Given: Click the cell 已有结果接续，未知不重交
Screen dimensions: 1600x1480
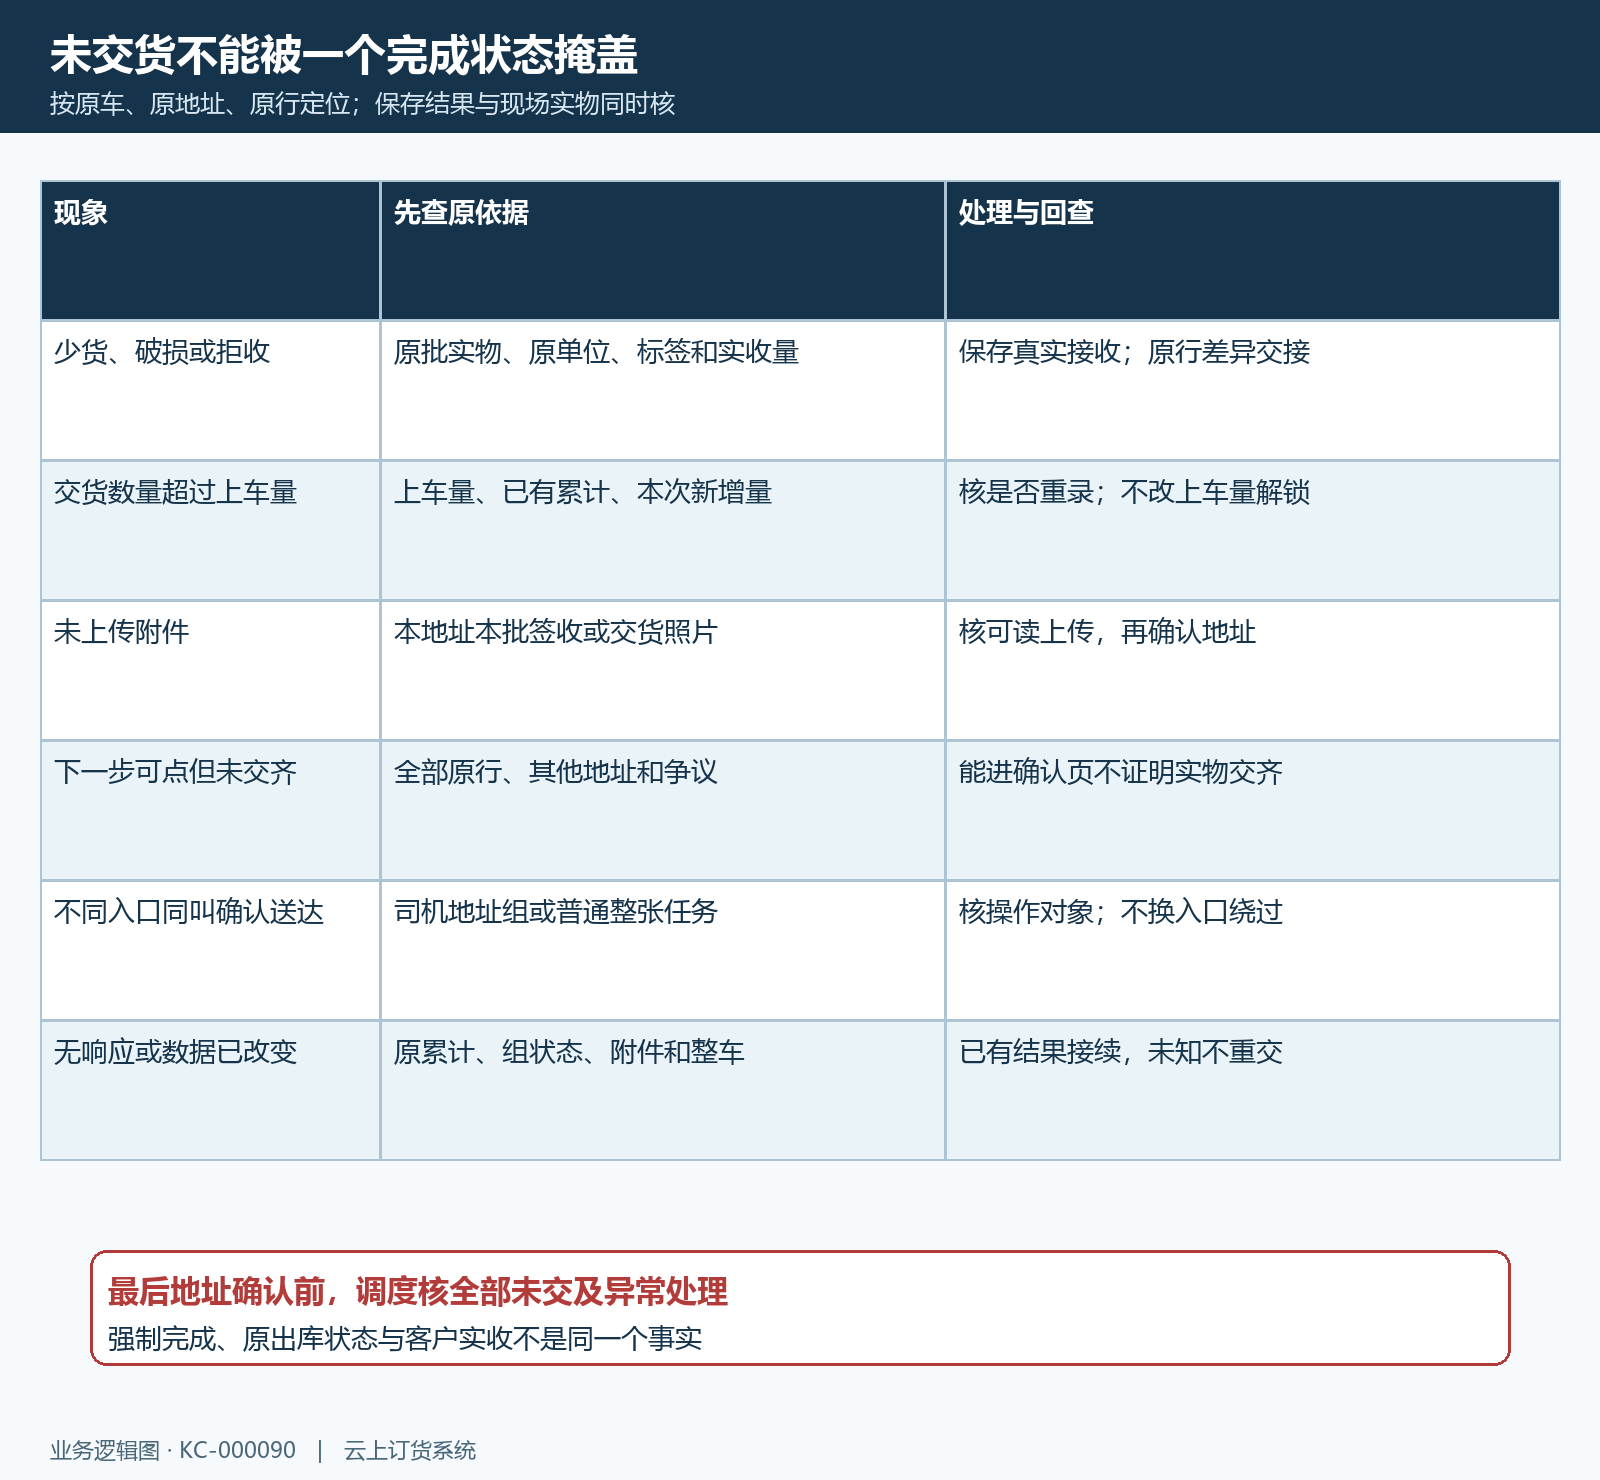Looking at the screenshot, I should [1252, 1091].
